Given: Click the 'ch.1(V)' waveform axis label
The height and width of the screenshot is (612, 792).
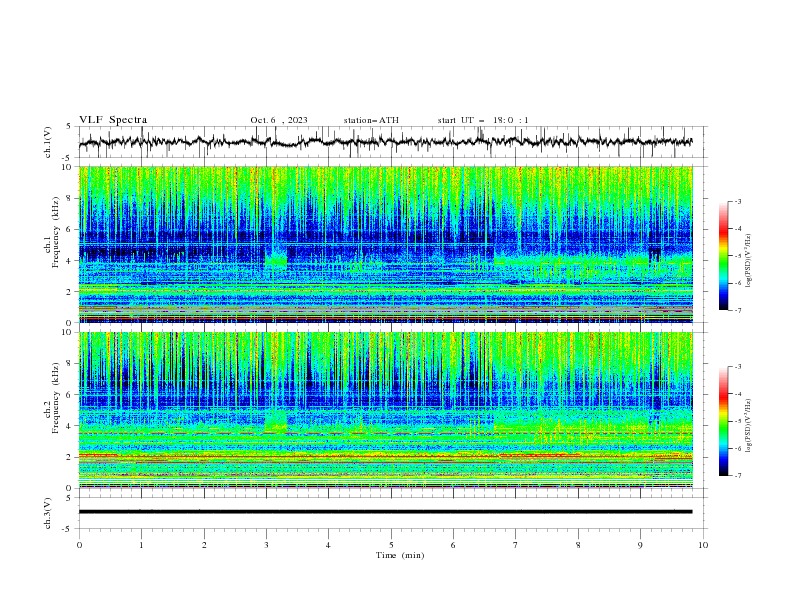Looking at the screenshot, I should pyautogui.click(x=48, y=142).
